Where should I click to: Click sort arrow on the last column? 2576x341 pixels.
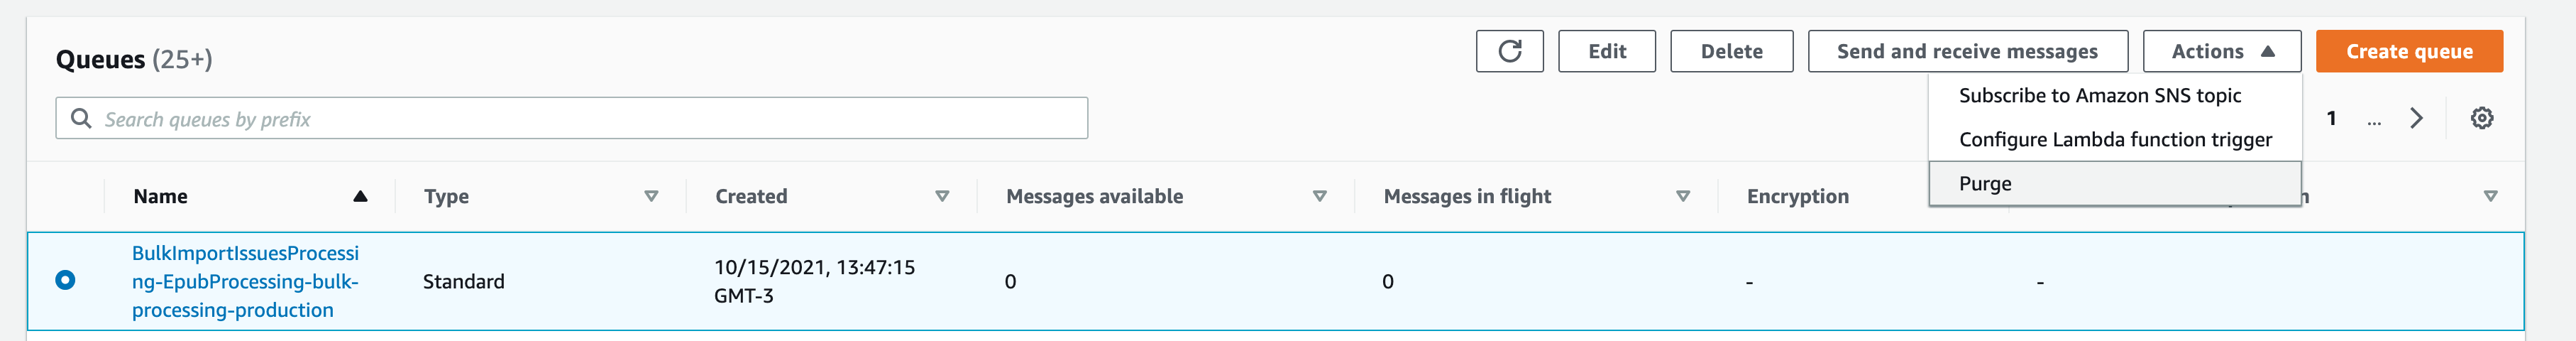(x=2490, y=196)
